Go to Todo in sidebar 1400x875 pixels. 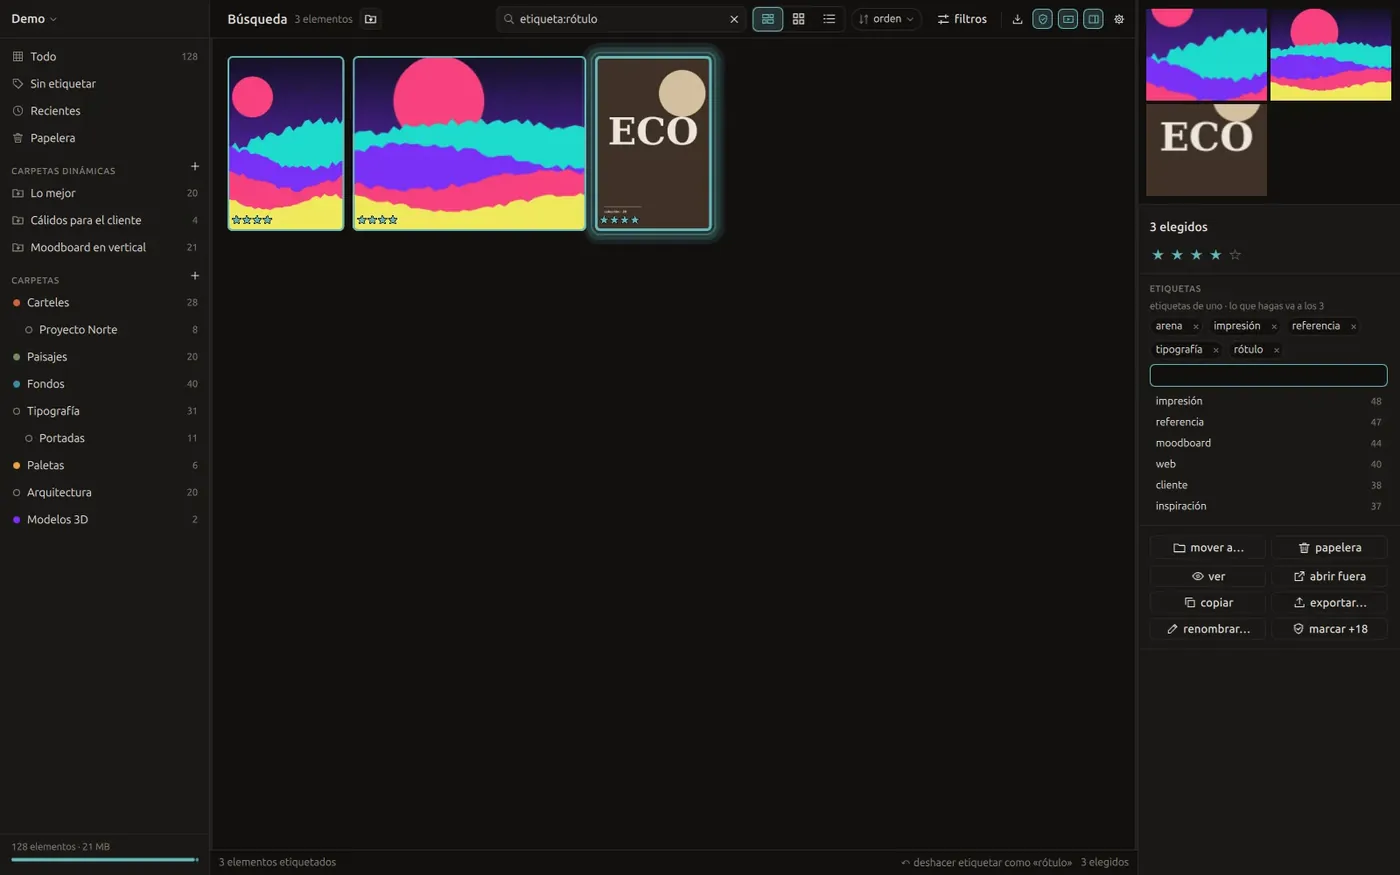[104, 57]
